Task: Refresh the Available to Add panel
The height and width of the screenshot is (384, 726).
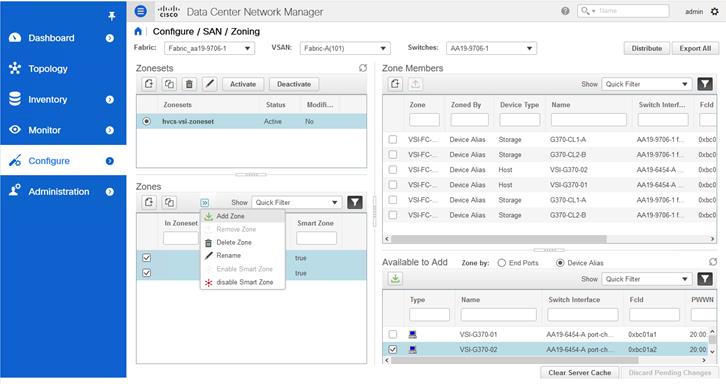Action: [x=713, y=262]
